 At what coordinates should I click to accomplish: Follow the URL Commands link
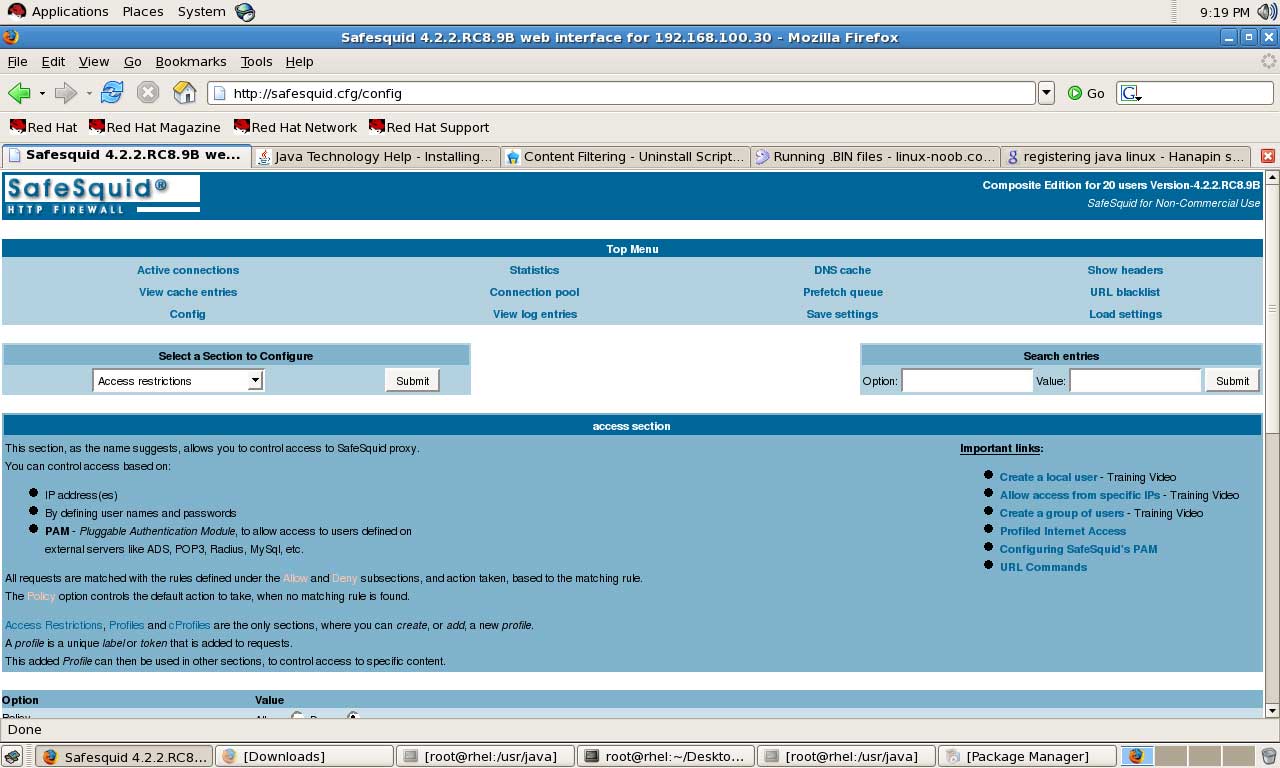tap(1043, 567)
